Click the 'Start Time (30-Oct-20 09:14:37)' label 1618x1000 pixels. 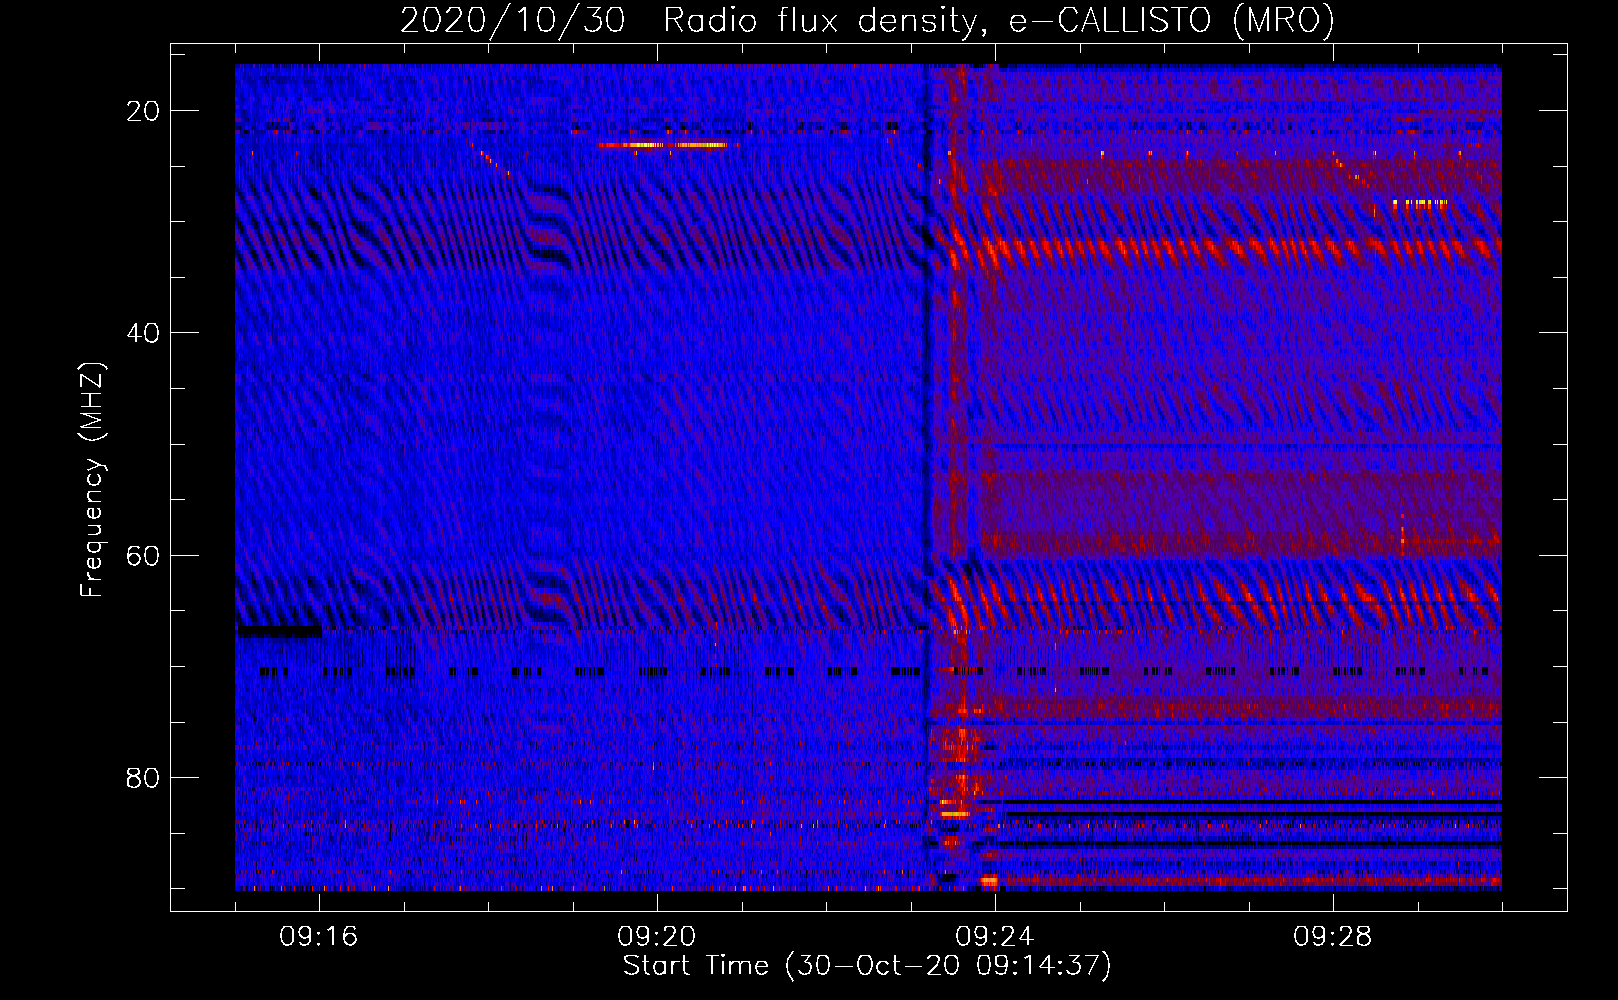[867, 966]
